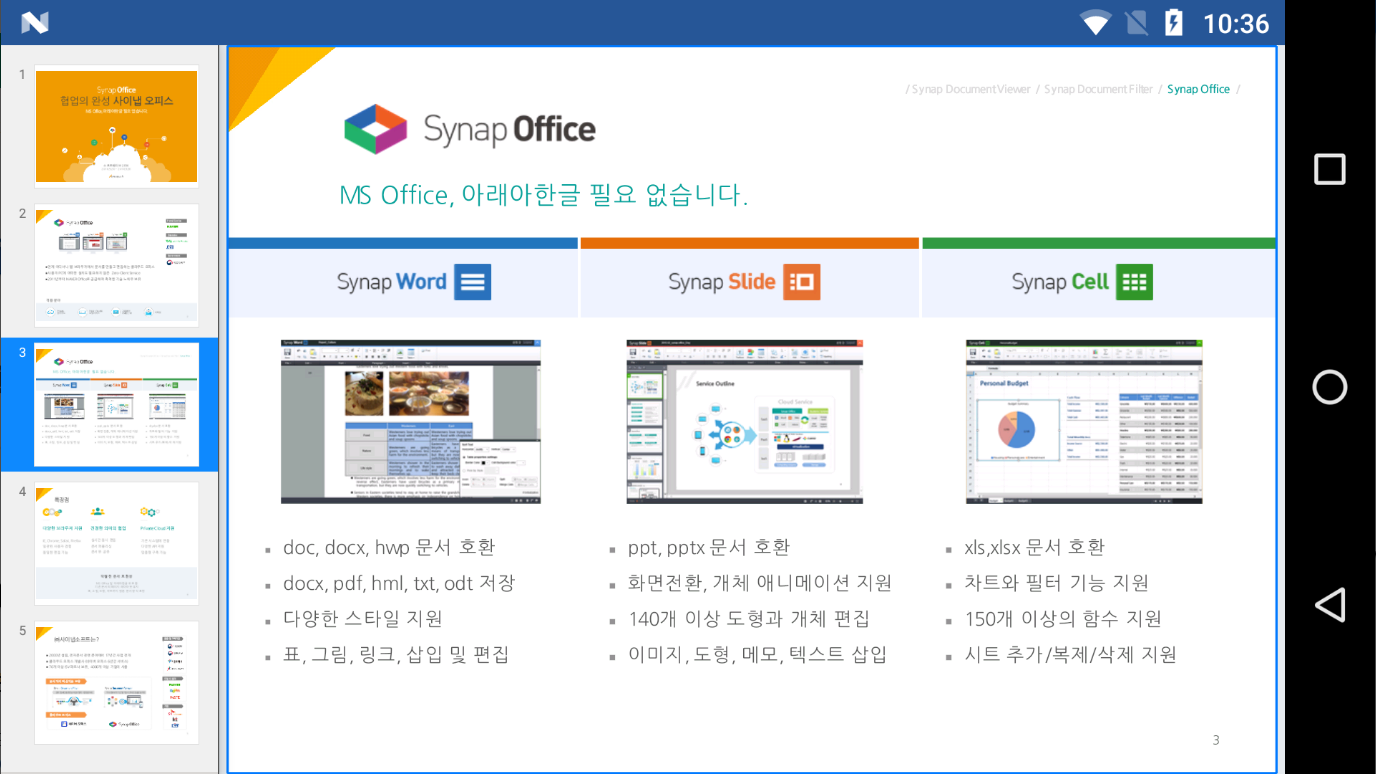Viewport: 1376px width, 774px height.
Task: Tap the 'MS Office, 아래아한글 필요 없습니다.' tagline
Action: (543, 195)
